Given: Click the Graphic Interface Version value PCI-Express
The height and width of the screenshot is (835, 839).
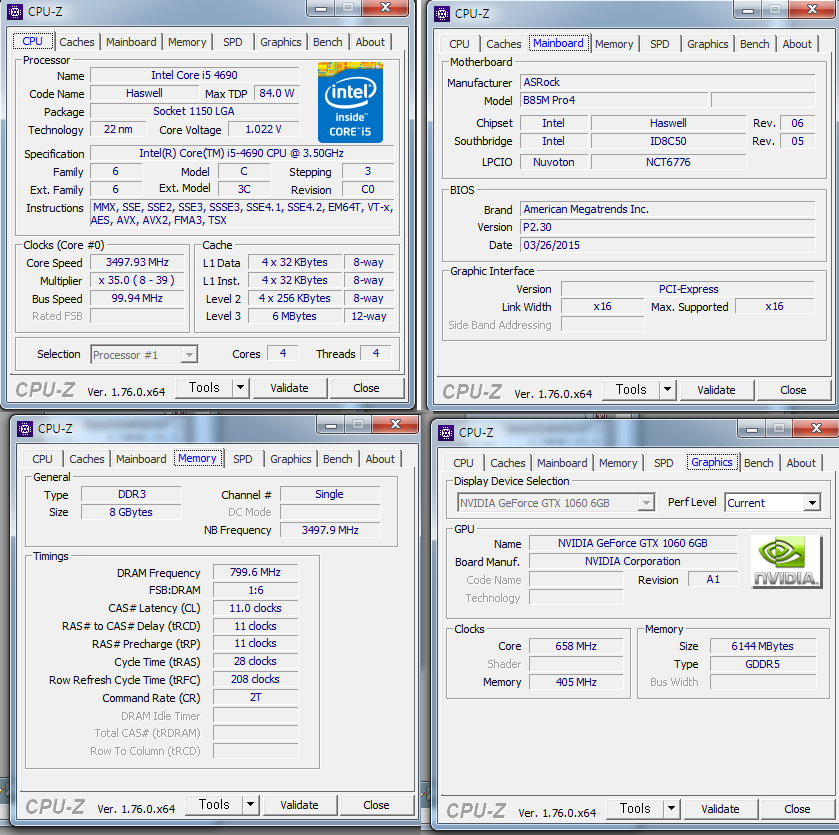Looking at the screenshot, I should pyautogui.click(x=688, y=289).
